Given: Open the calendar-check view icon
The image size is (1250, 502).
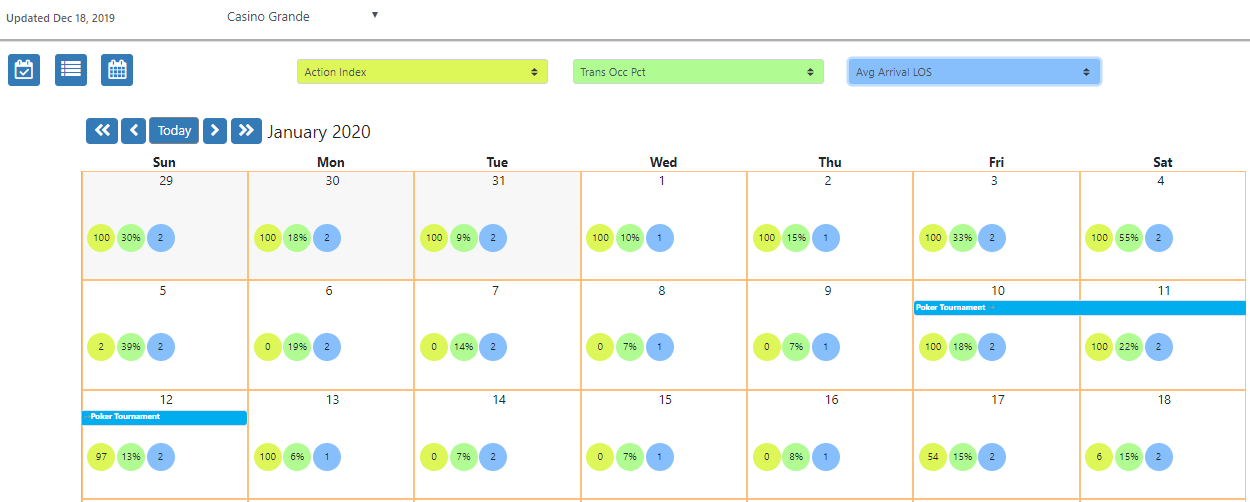Looking at the screenshot, I should [24, 70].
